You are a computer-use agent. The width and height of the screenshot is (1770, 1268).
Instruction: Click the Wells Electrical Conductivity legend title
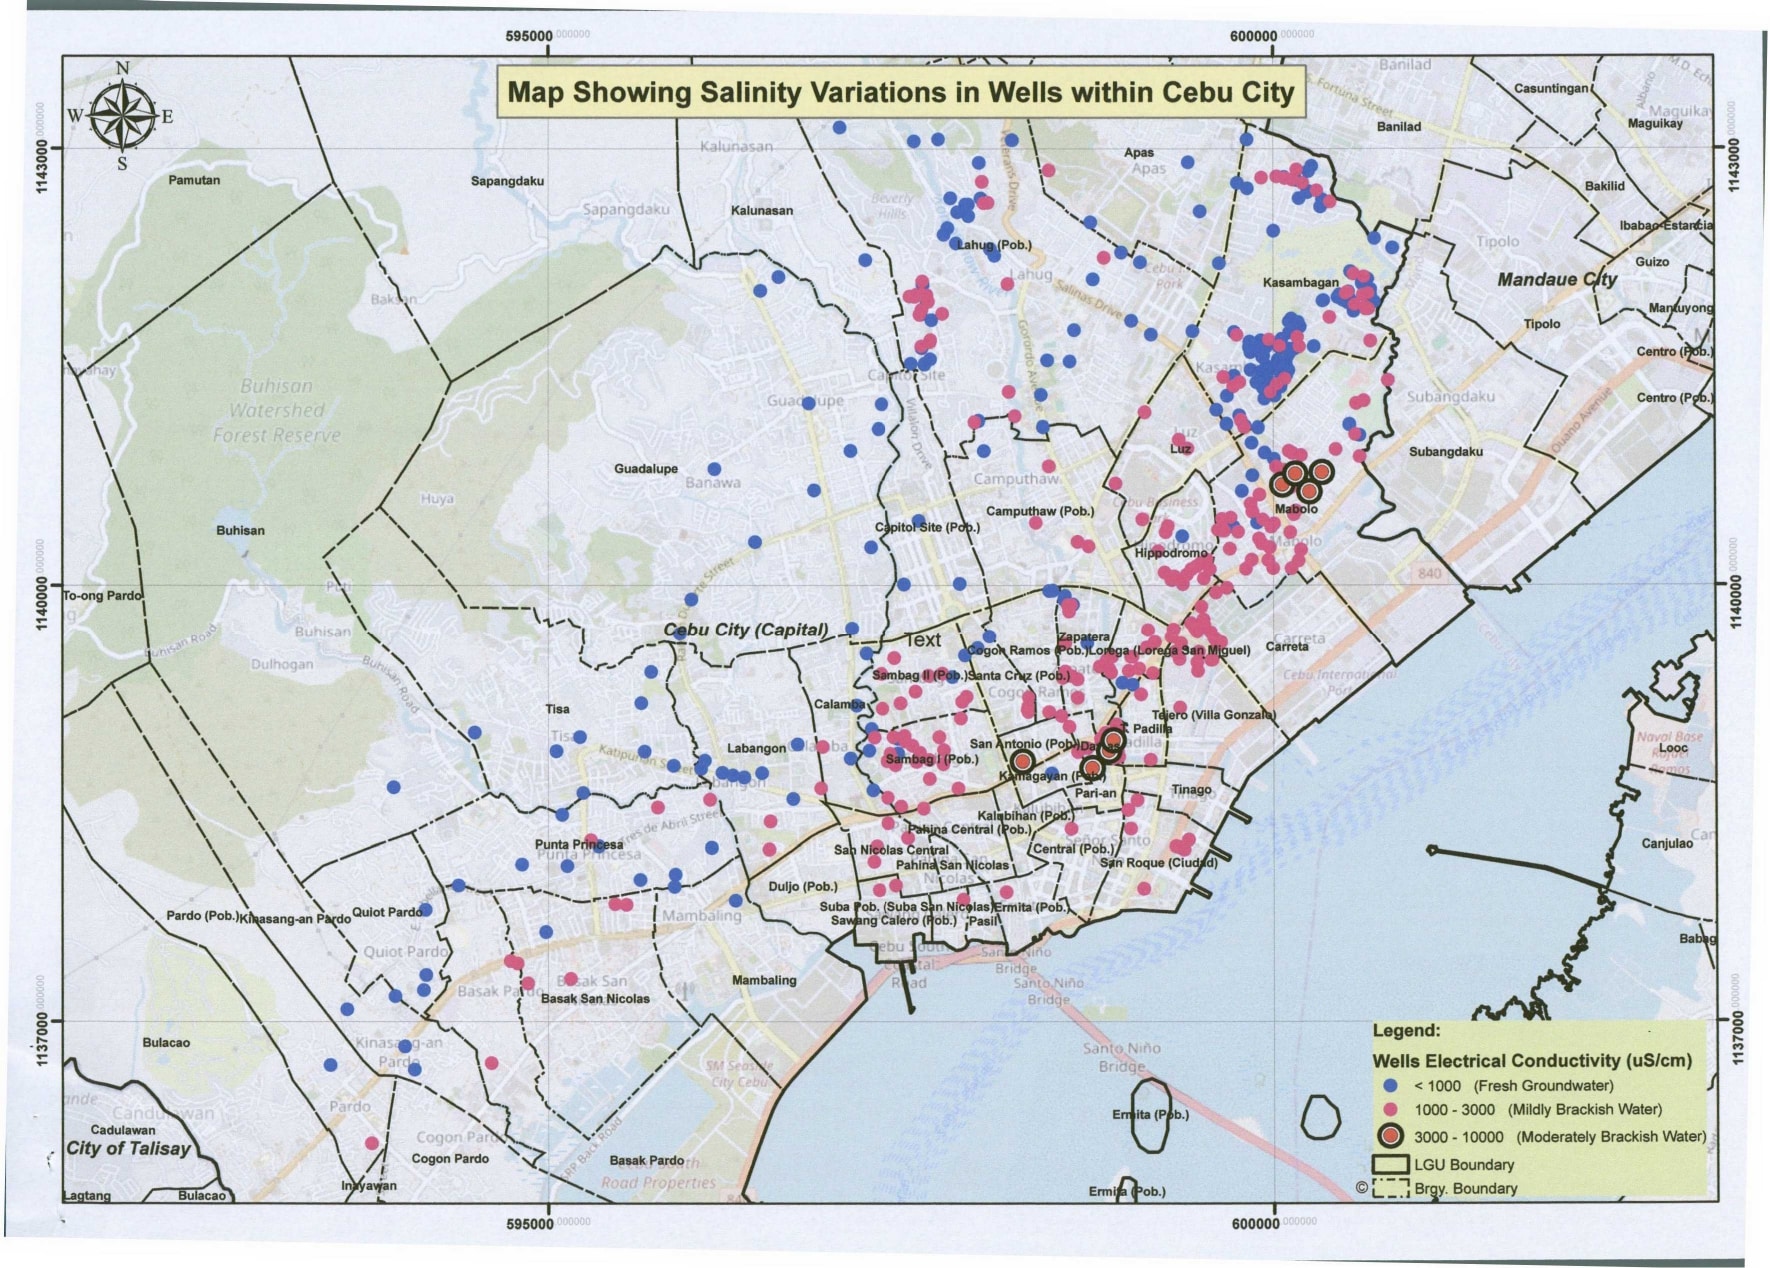[1531, 1060]
